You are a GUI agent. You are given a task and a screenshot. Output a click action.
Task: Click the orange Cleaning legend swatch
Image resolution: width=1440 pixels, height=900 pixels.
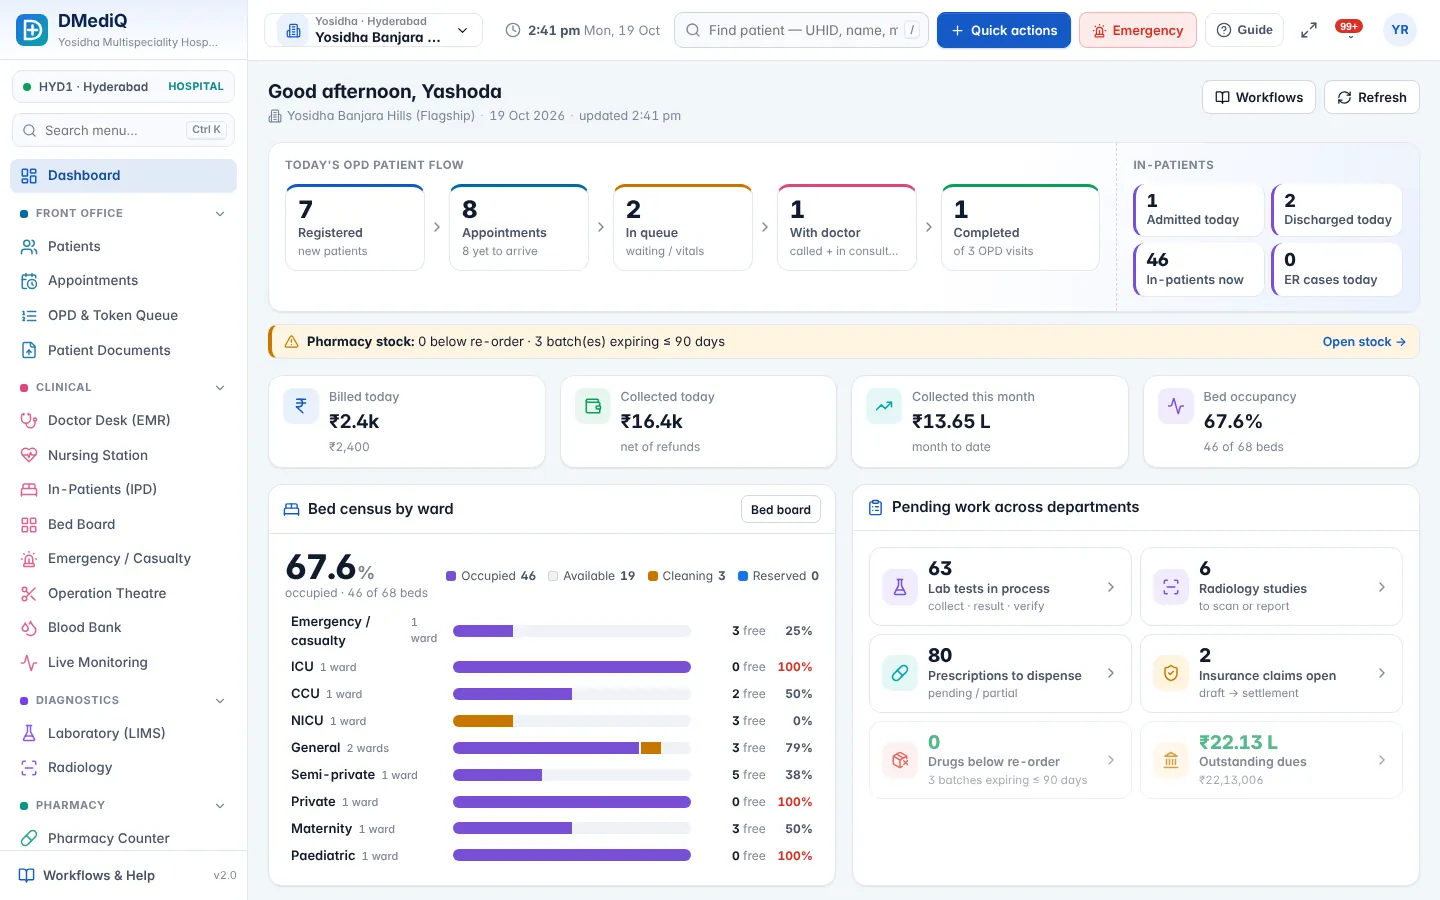pyautogui.click(x=653, y=576)
